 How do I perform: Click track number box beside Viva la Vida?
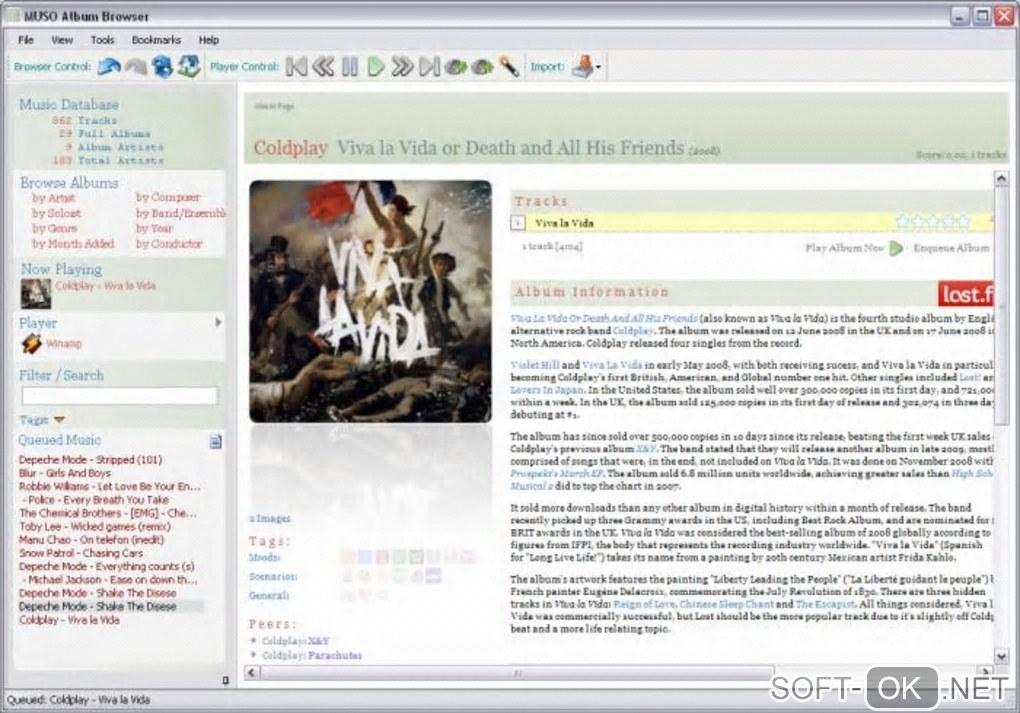(x=518, y=223)
